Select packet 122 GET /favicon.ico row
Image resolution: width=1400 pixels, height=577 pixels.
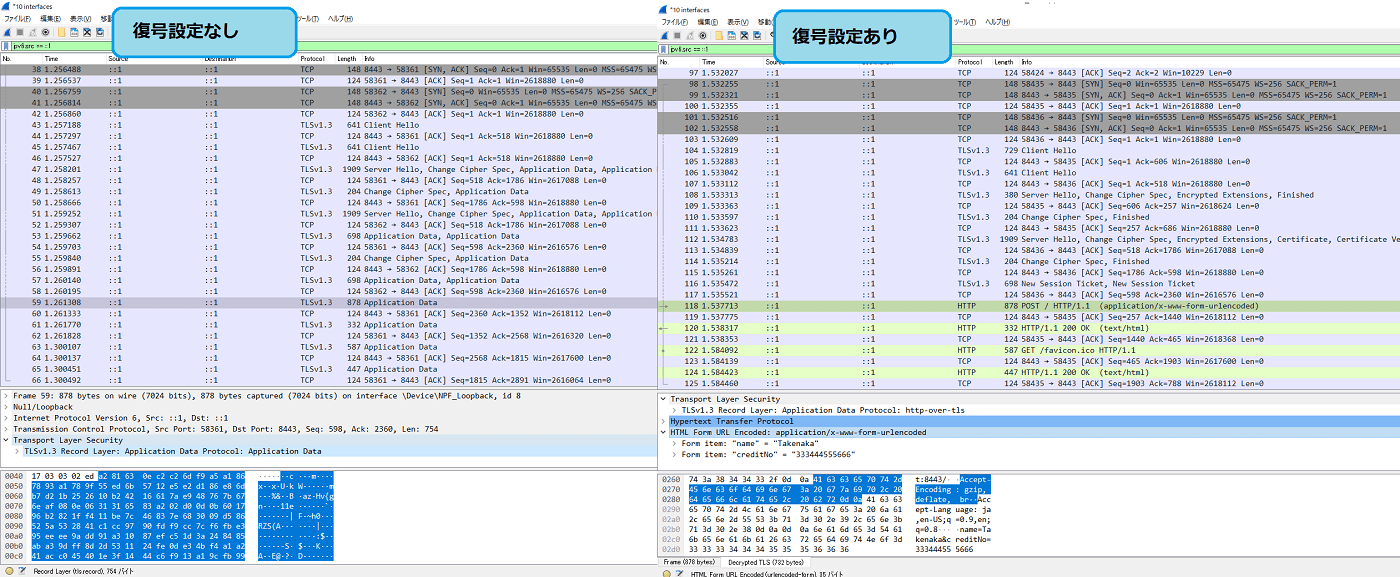(1029, 350)
